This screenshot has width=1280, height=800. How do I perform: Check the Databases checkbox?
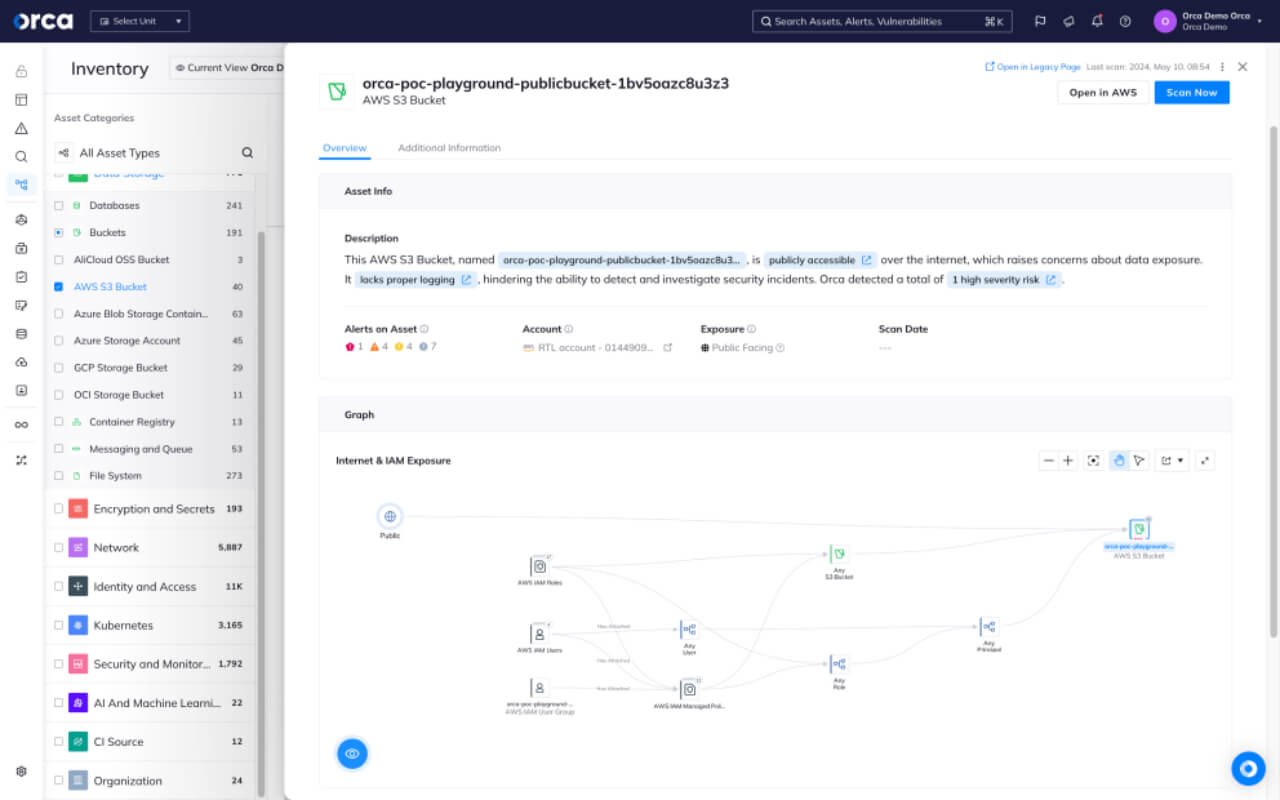[x=58, y=205]
